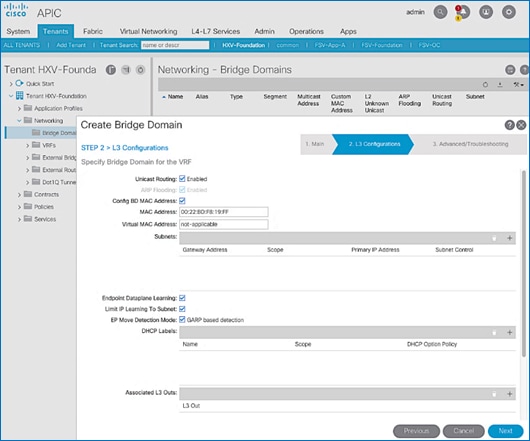Expand the Services tree node
530x441 pixels.
[x=19, y=219]
